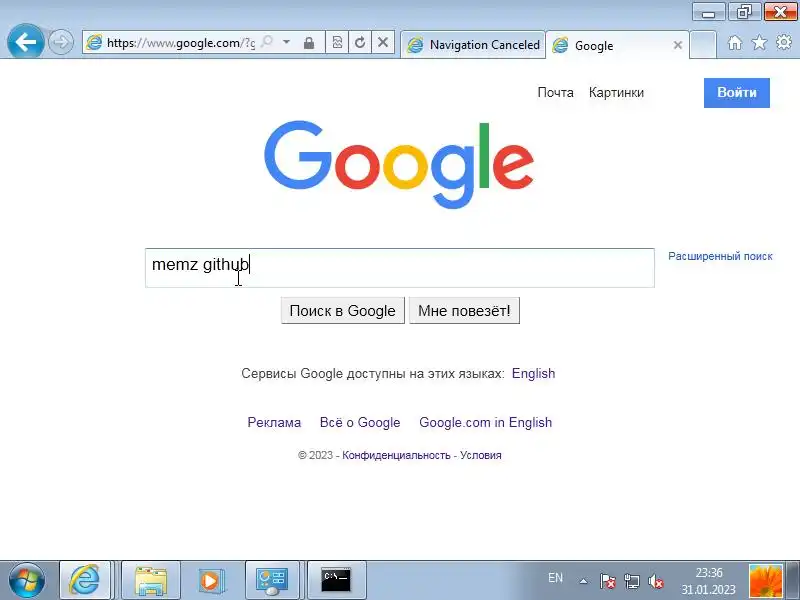Refresh the page with the reload icon
This screenshot has height=600, width=800.
[x=360, y=42]
